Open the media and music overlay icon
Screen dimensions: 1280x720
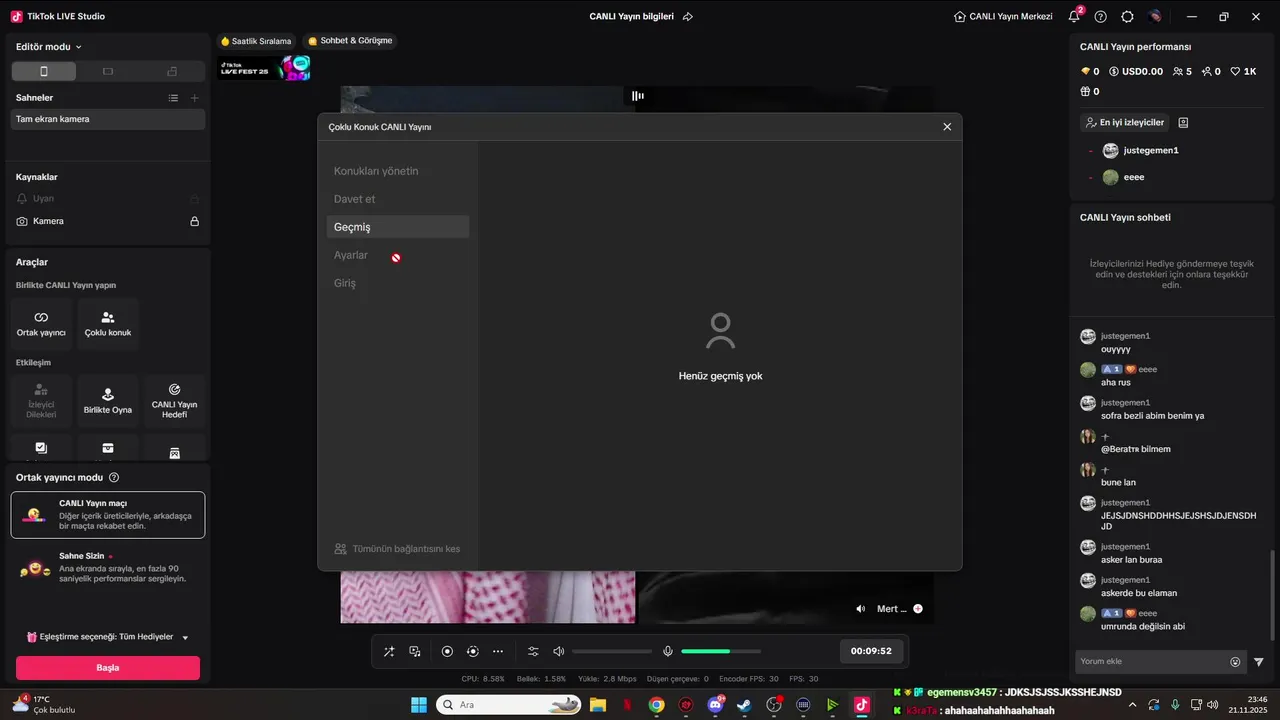(415, 651)
